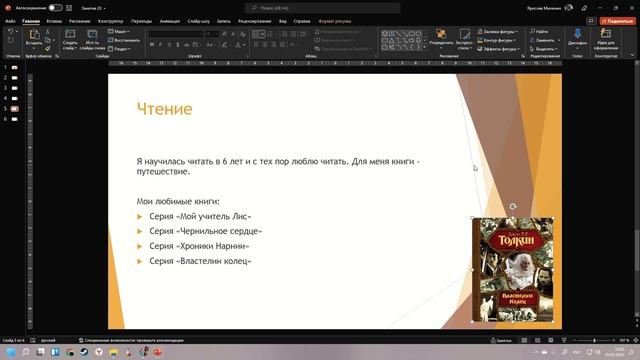640x360 pixels.
Task: Click the Format Painter brush icon
Action: coord(48,49)
